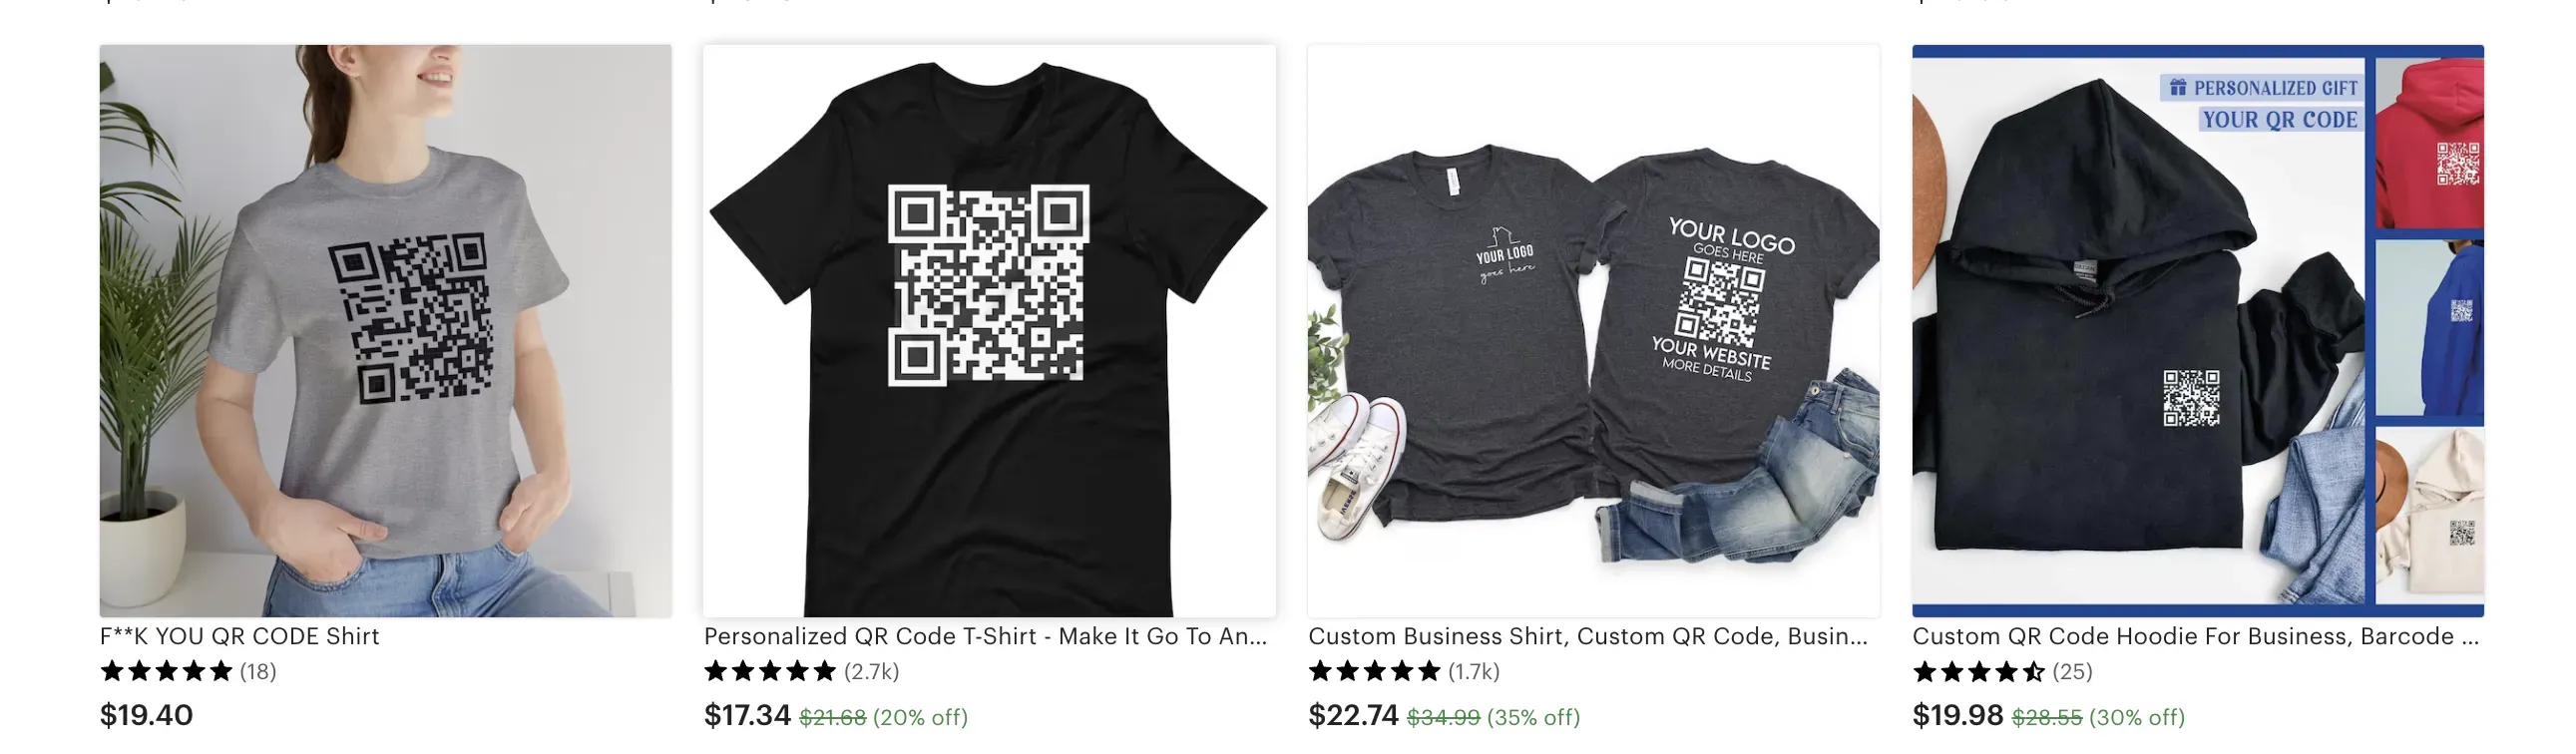Click the five-star rating of the F**K YOU shirt
Screen dimensions: 2576x754
[166, 671]
